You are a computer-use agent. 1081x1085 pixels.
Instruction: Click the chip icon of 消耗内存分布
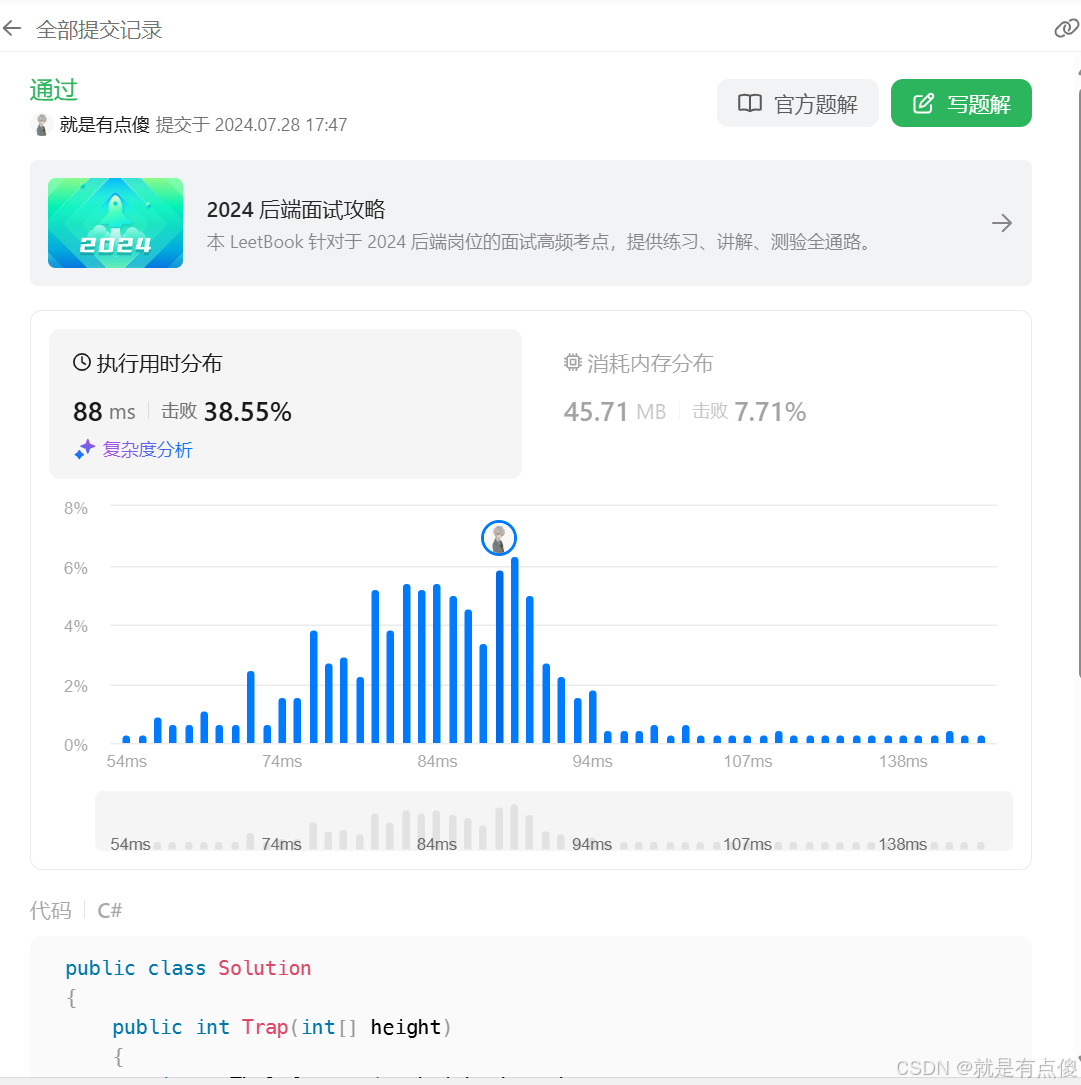coord(572,362)
